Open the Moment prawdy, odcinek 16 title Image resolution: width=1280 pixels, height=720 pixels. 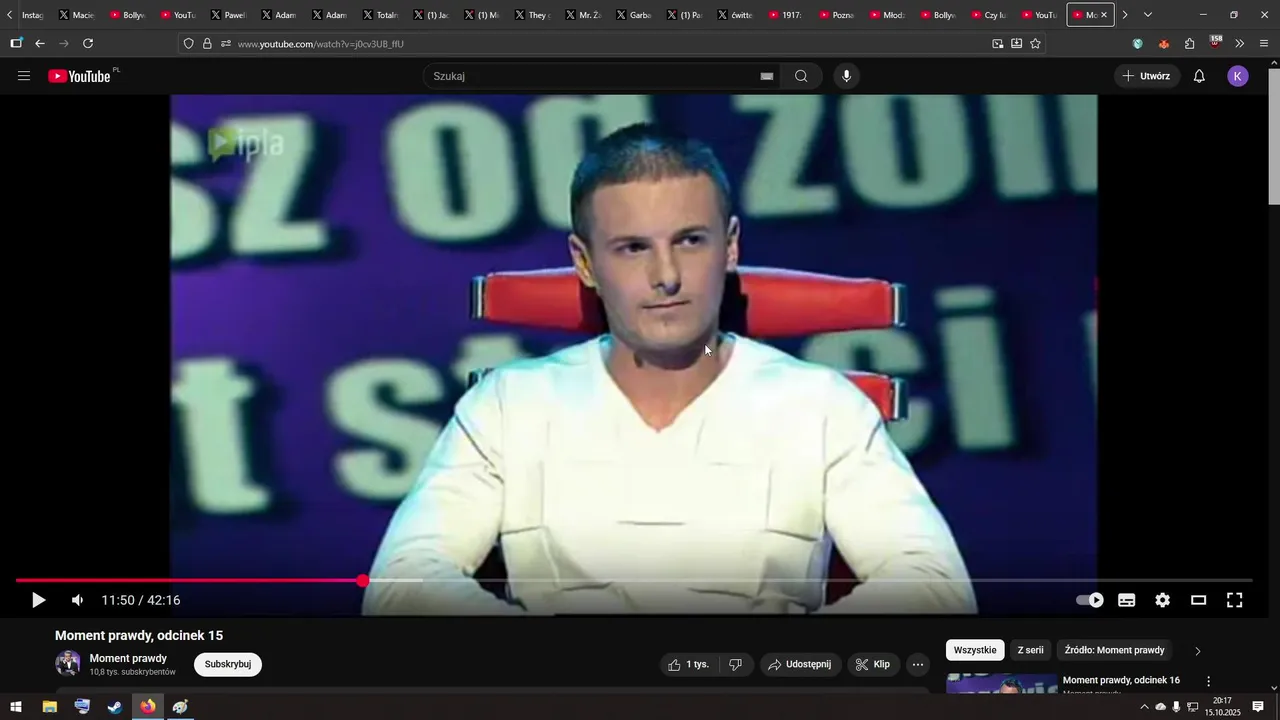coord(1121,680)
